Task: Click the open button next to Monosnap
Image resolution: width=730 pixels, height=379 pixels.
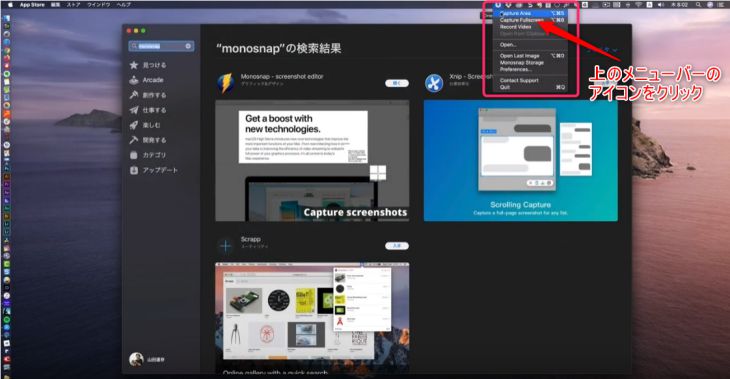Action: click(x=397, y=83)
